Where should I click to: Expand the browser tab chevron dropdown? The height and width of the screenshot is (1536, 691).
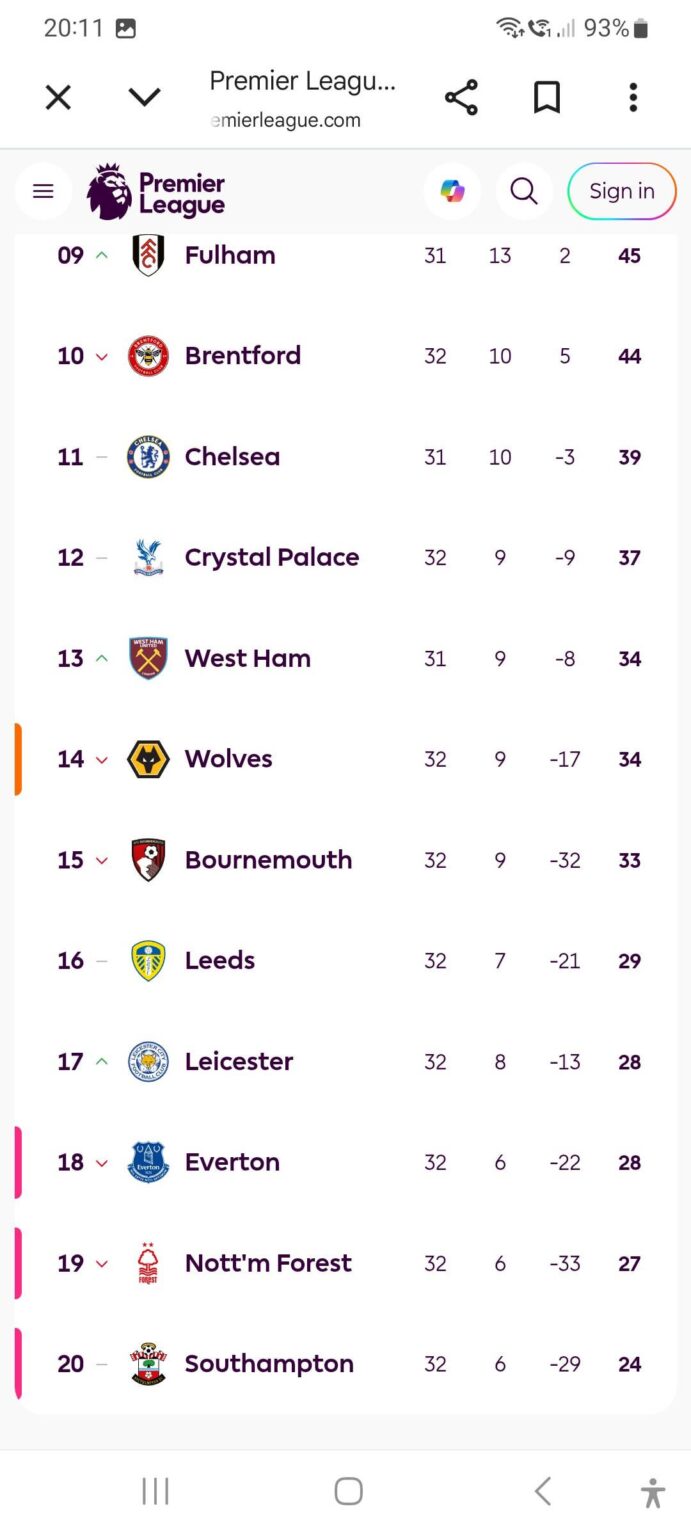pyautogui.click(x=145, y=98)
